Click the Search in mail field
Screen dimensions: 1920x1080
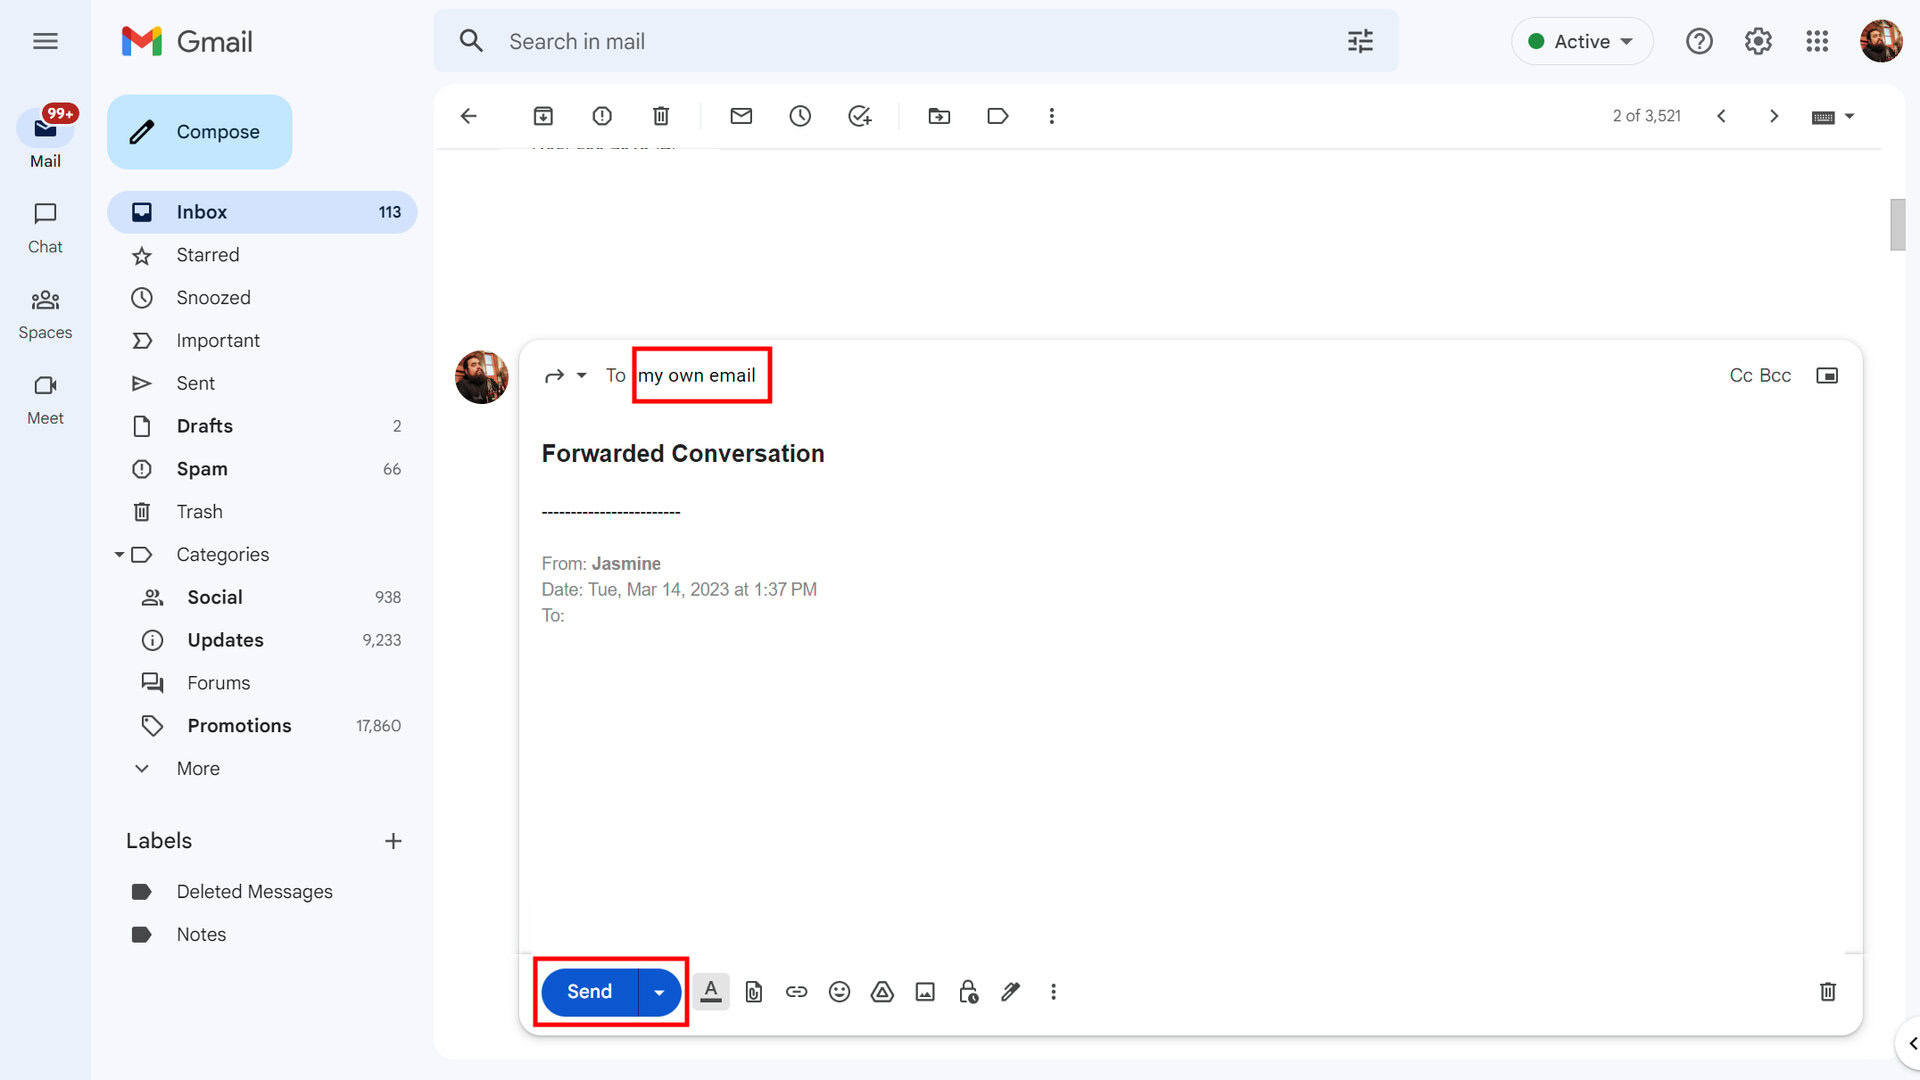pos(900,41)
